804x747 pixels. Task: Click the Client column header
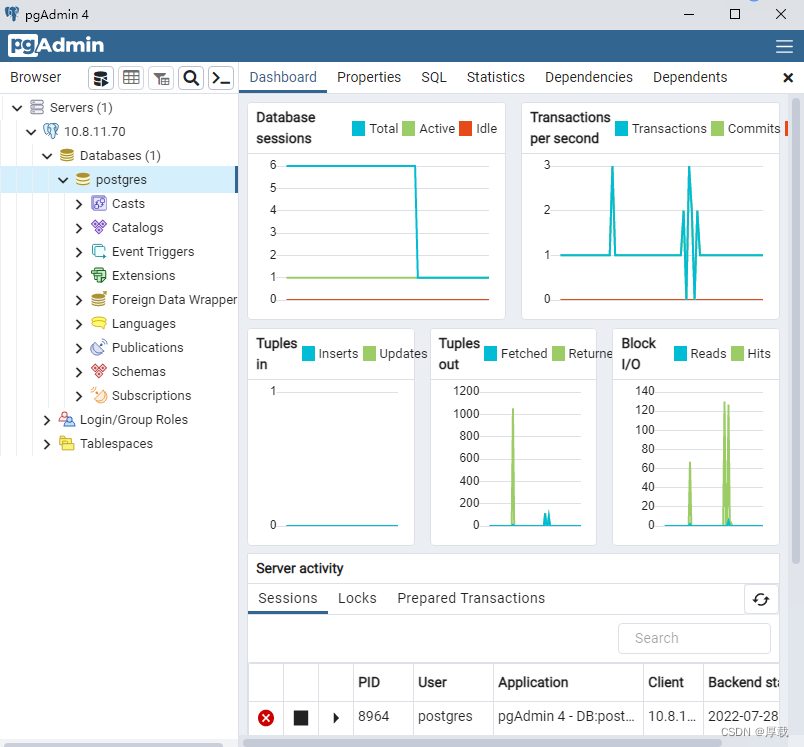tap(673, 682)
